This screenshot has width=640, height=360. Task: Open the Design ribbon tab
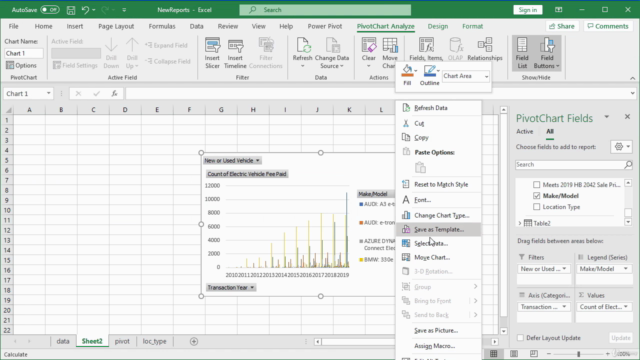(x=438, y=26)
